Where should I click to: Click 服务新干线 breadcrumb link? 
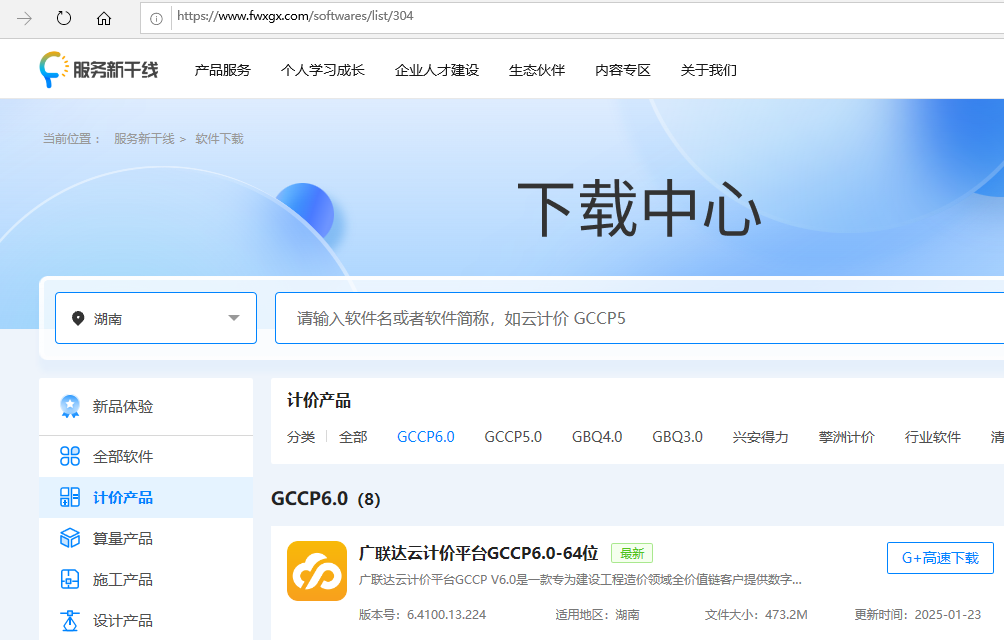click(x=144, y=139)
